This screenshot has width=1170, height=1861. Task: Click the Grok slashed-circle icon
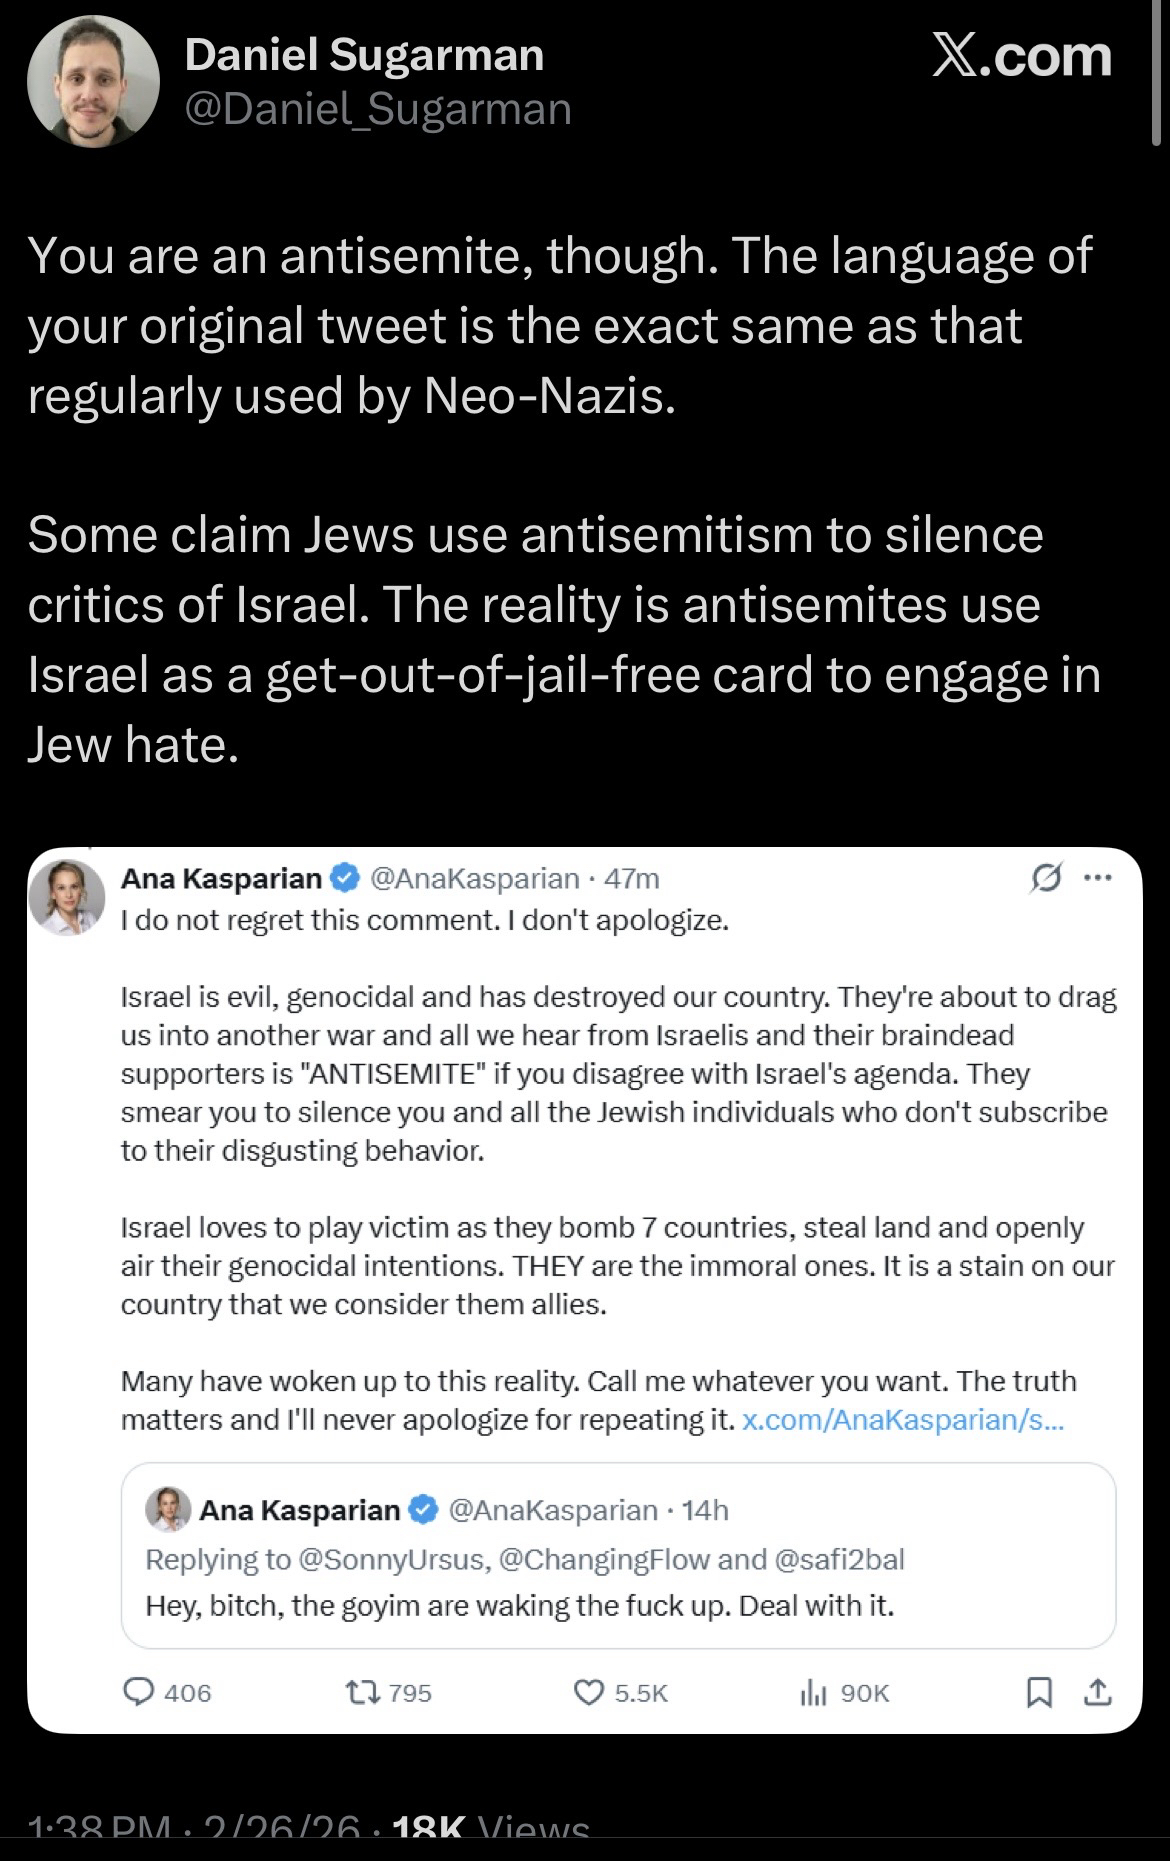pos(1045,878)
